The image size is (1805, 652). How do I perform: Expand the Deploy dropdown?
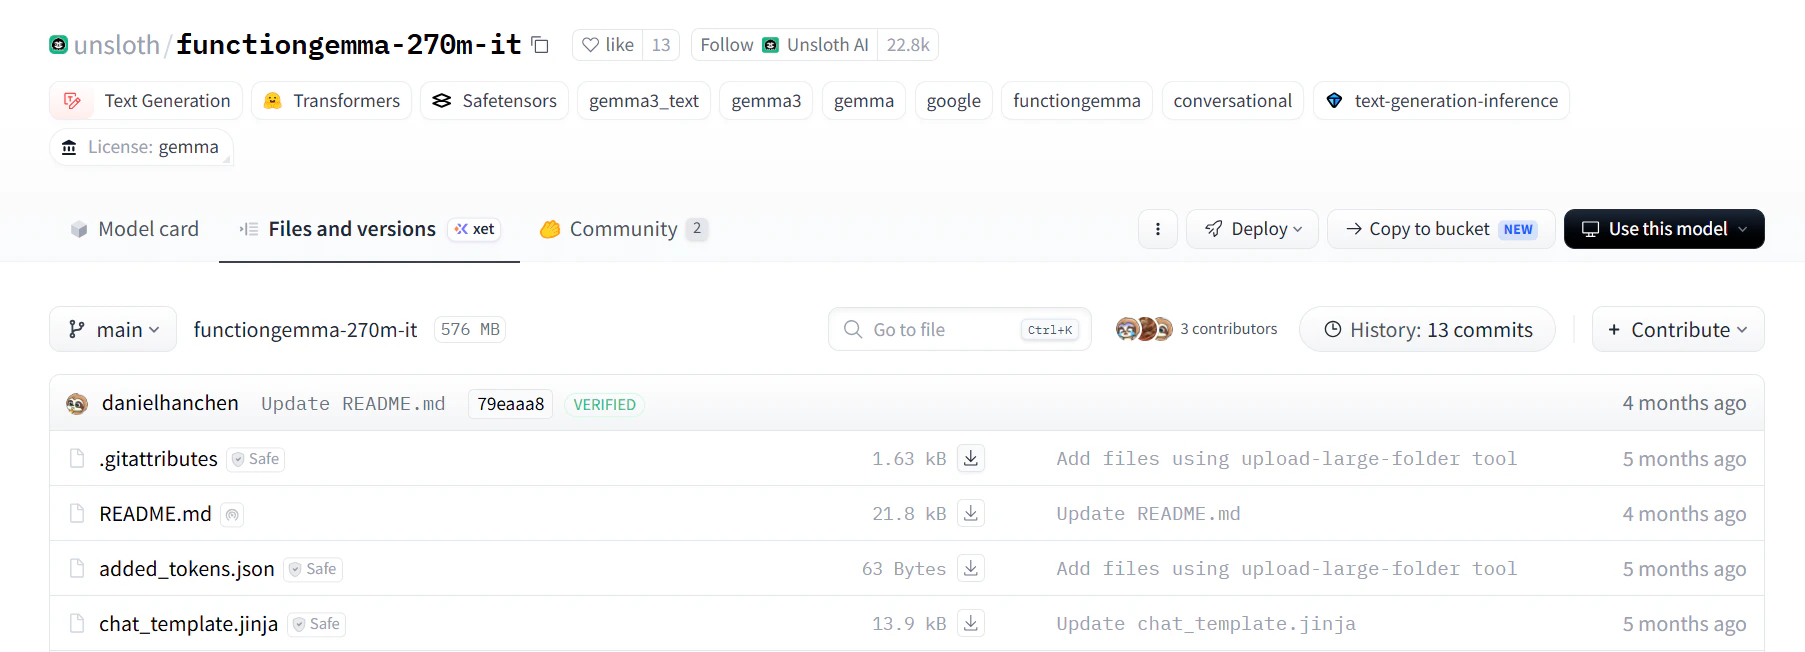1253,229
